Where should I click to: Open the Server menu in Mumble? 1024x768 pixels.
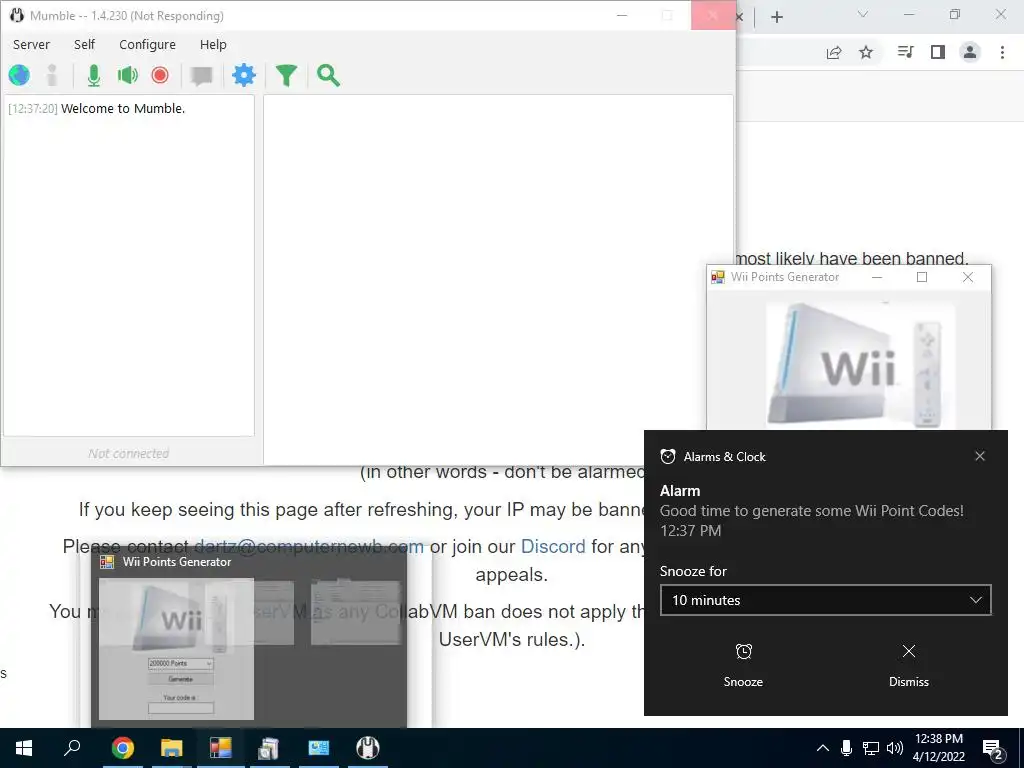(x=31, y=44)
